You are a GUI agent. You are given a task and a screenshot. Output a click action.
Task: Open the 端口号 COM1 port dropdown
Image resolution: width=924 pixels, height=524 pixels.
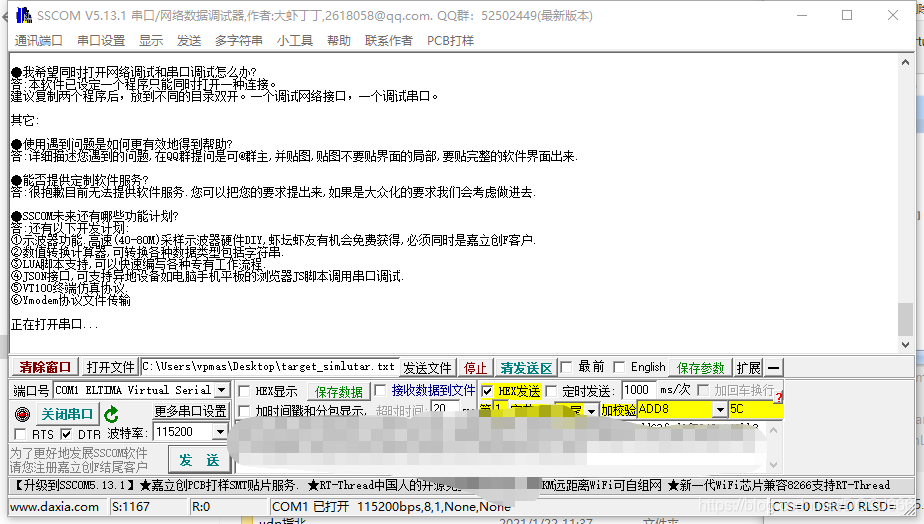[222, 390]
